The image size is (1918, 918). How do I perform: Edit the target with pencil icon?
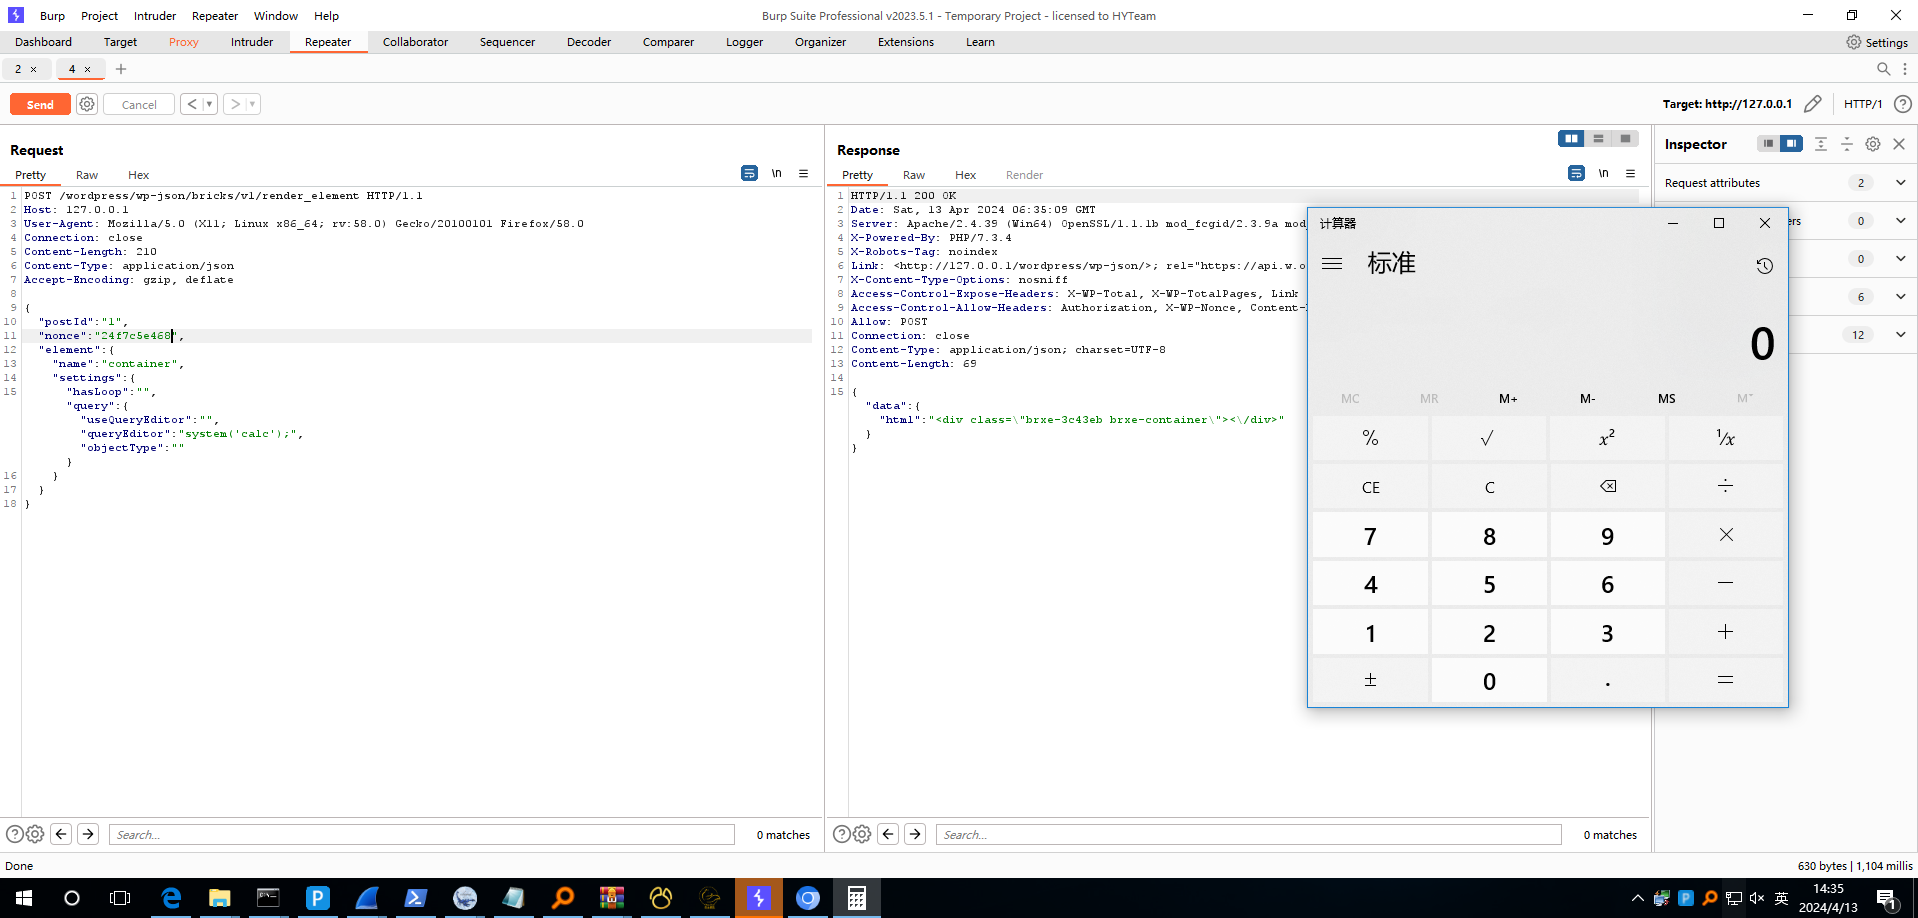point(1812,104)
